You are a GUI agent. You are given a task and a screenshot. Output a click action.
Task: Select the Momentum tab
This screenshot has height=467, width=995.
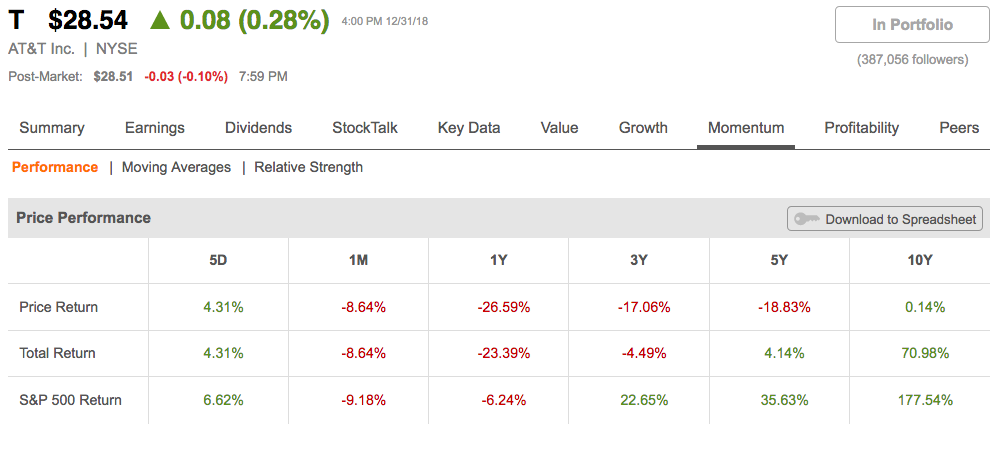(x=746, y=128)
